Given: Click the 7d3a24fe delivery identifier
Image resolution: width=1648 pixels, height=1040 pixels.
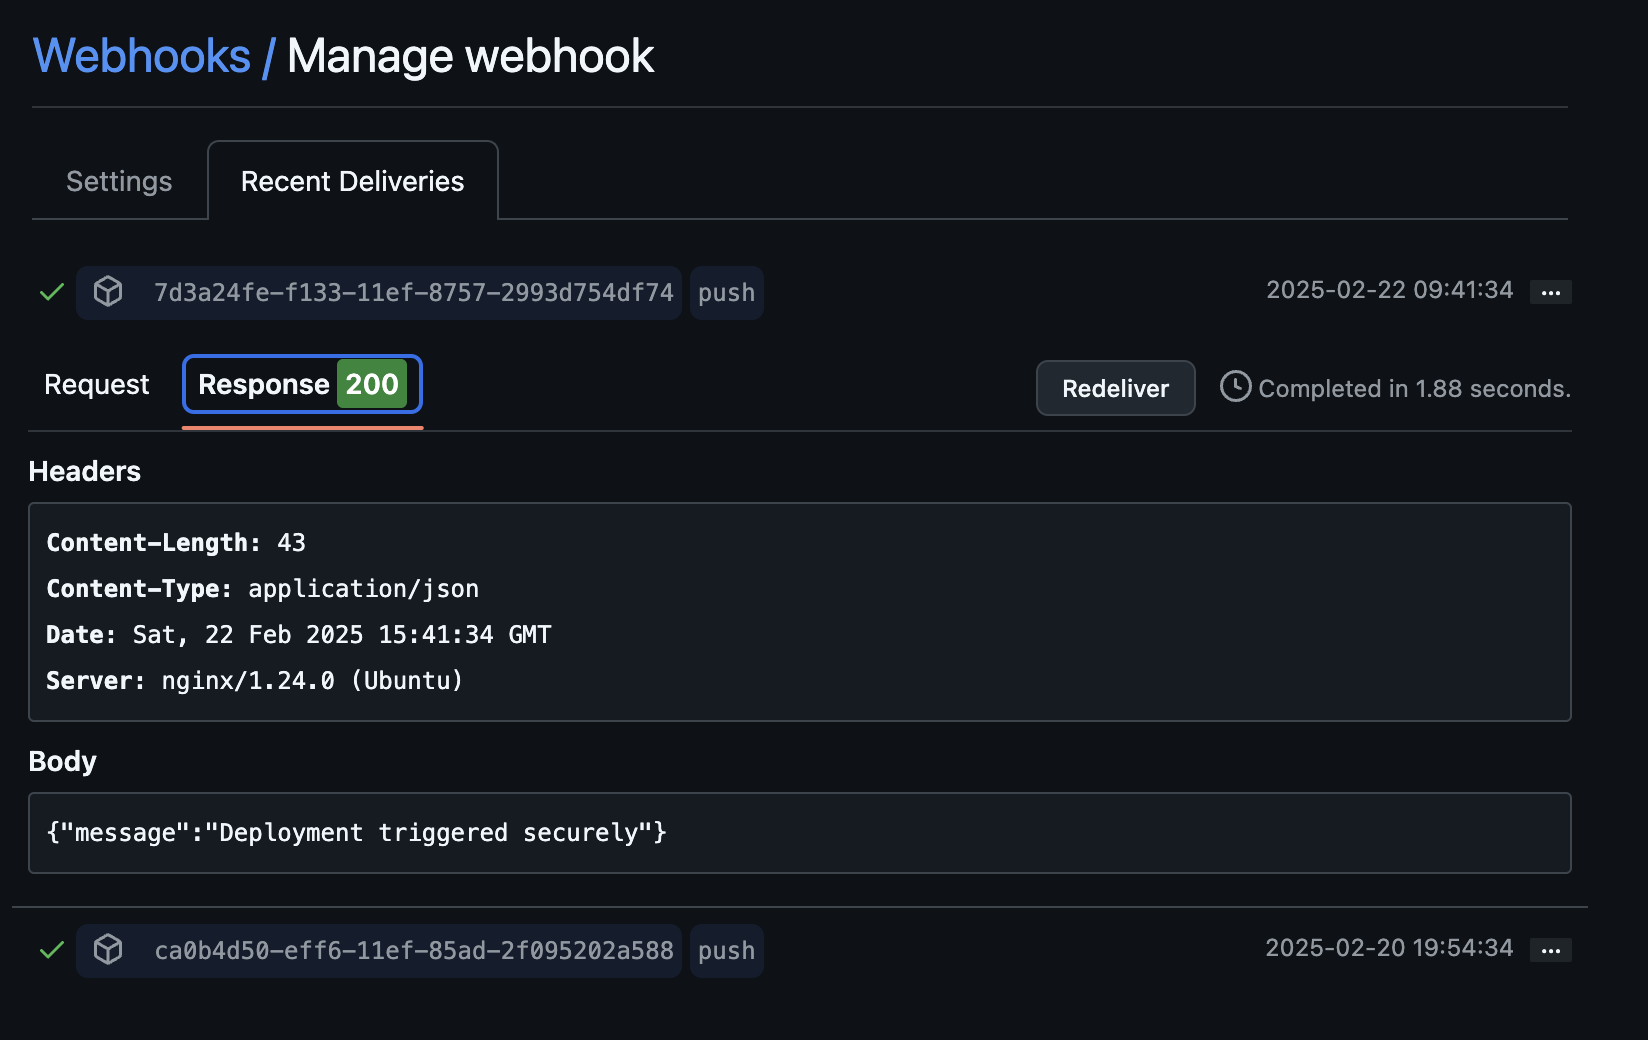Looking at the screenshot, I should tap(414, 292).
